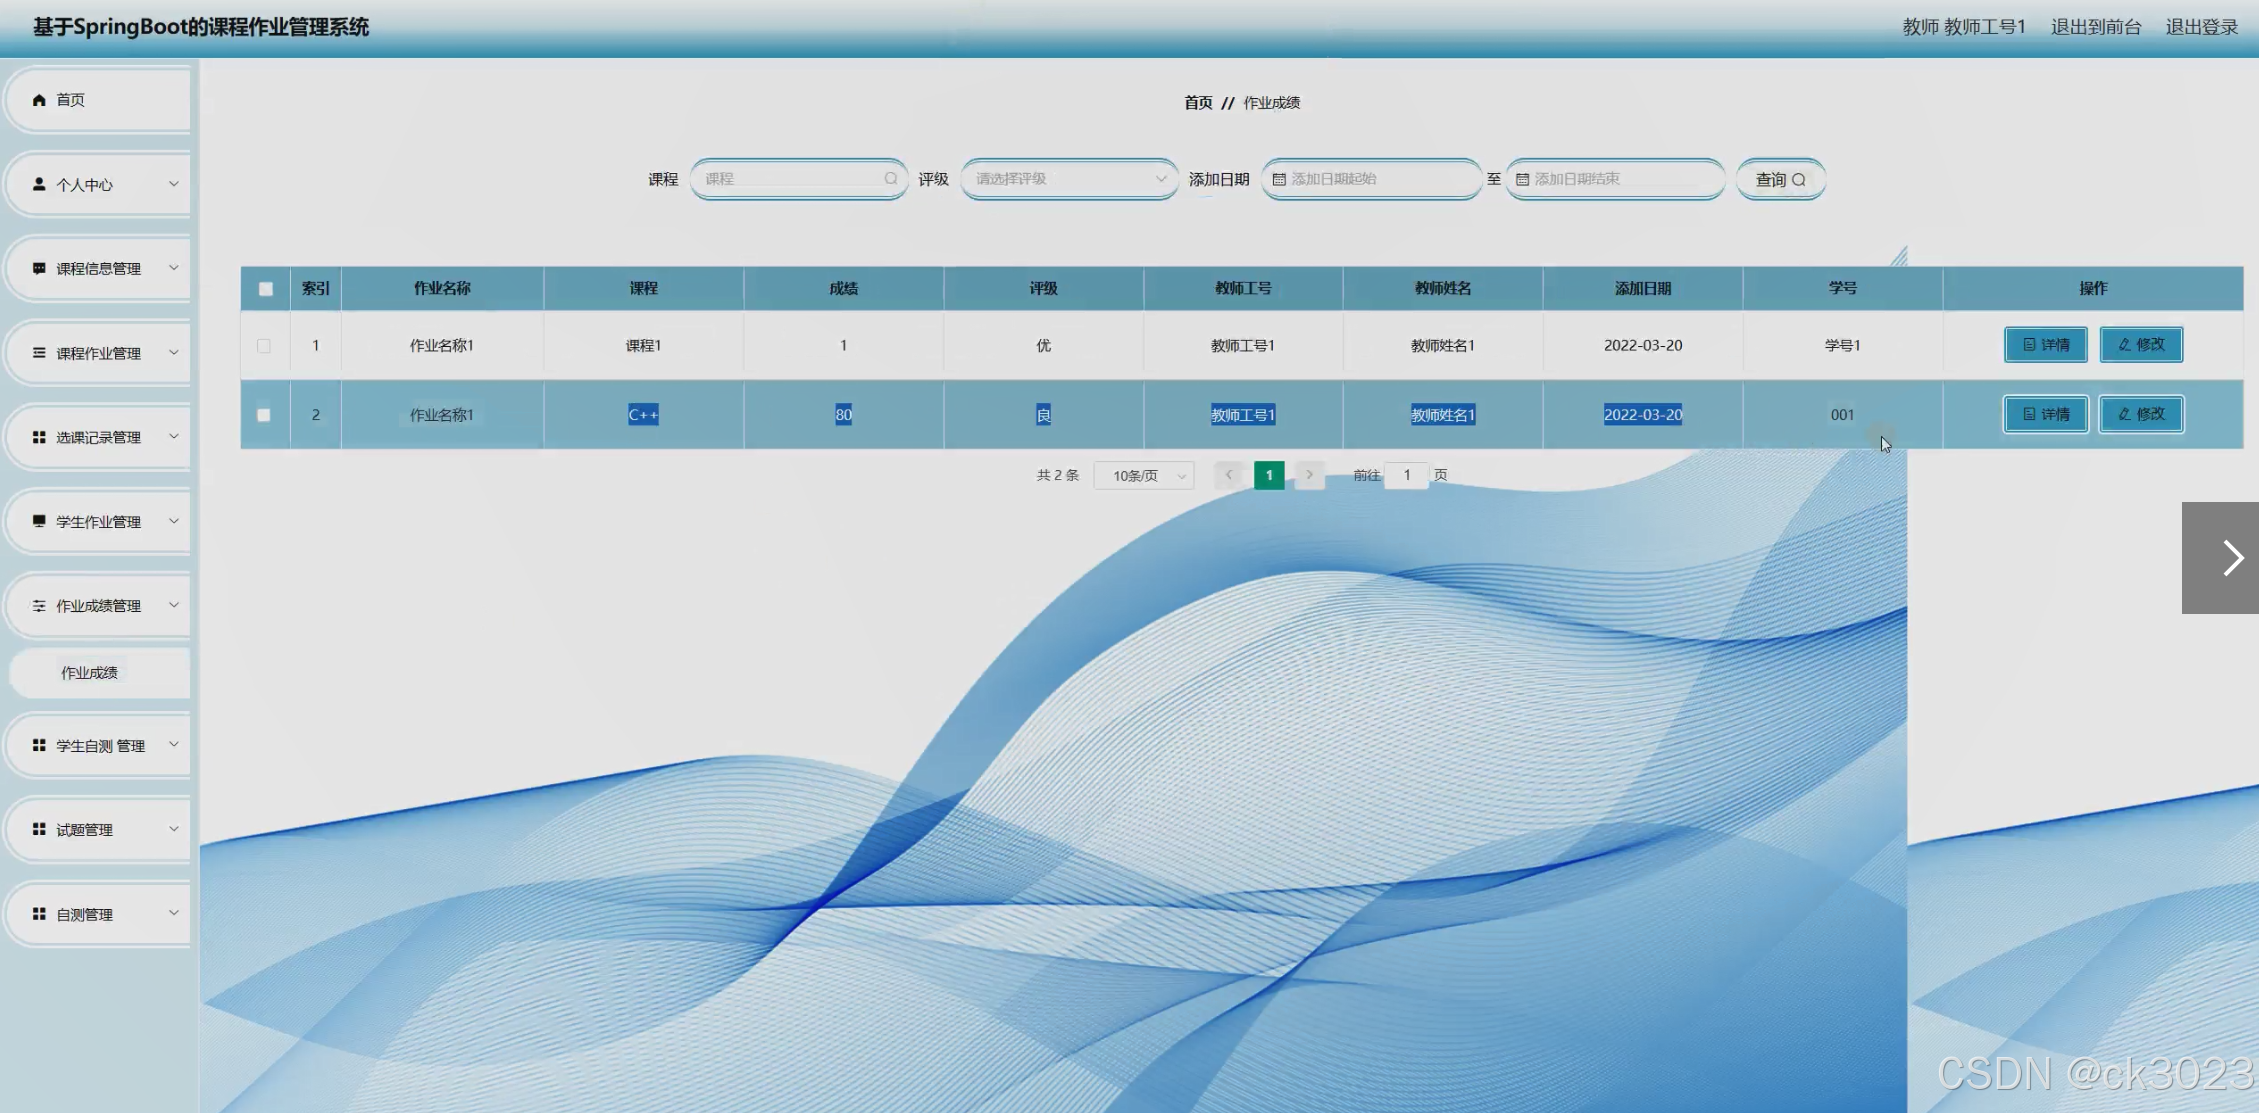Click the calendar icon in 添加日期起始 field
This screenshot has width=2259, height=1113.
[x=1278, y=180]
